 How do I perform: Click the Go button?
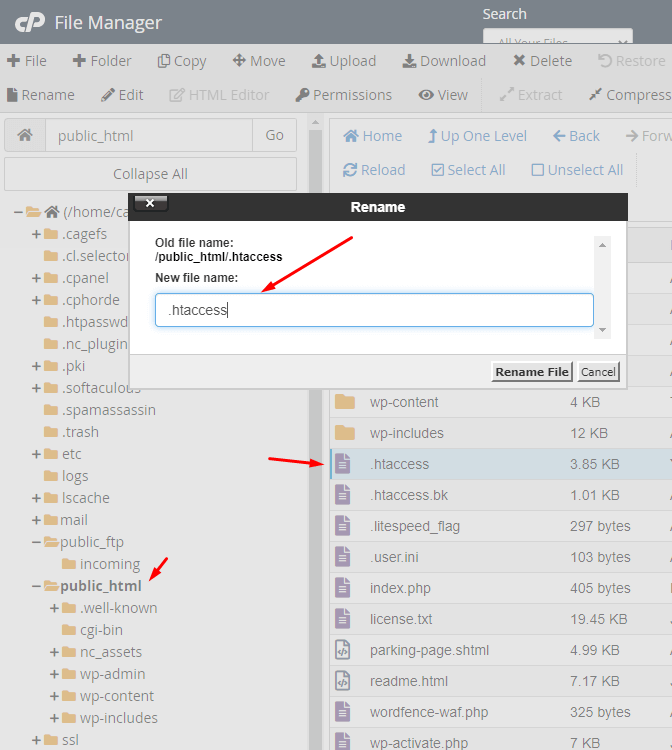[x=275, y=135]
